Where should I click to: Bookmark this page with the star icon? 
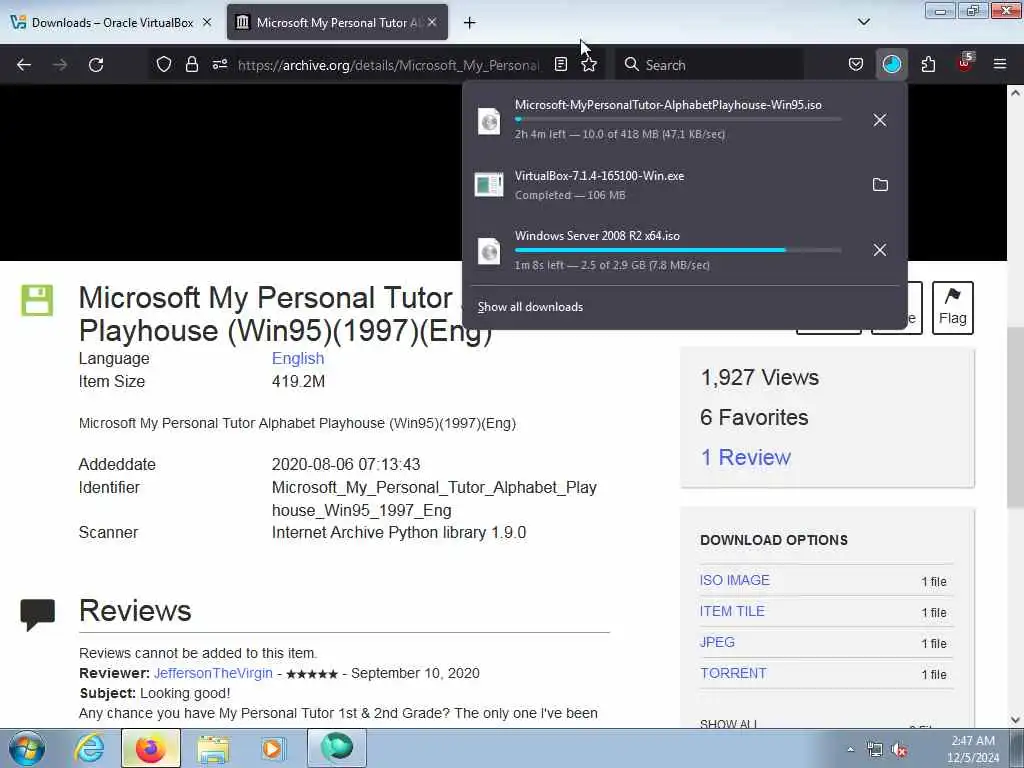tap(589, 65)
